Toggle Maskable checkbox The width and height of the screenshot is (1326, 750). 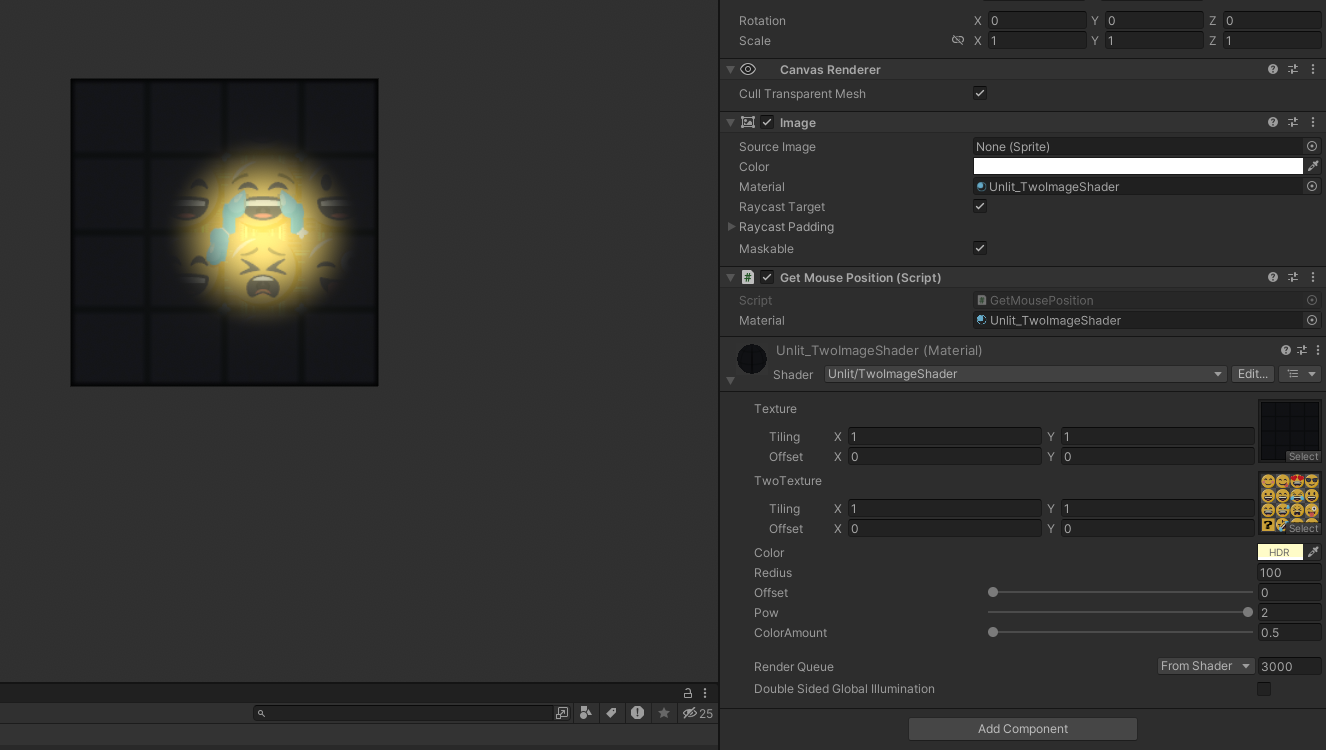[x=980, y=248]
